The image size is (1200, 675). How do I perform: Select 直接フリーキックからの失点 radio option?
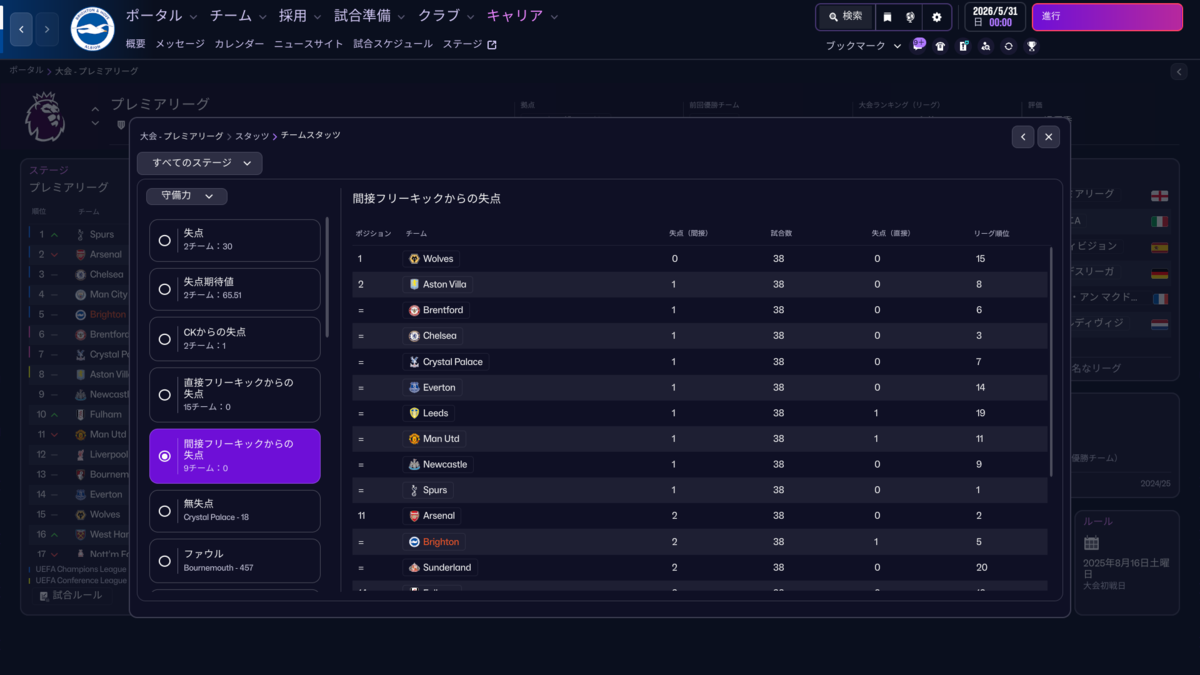165,394
